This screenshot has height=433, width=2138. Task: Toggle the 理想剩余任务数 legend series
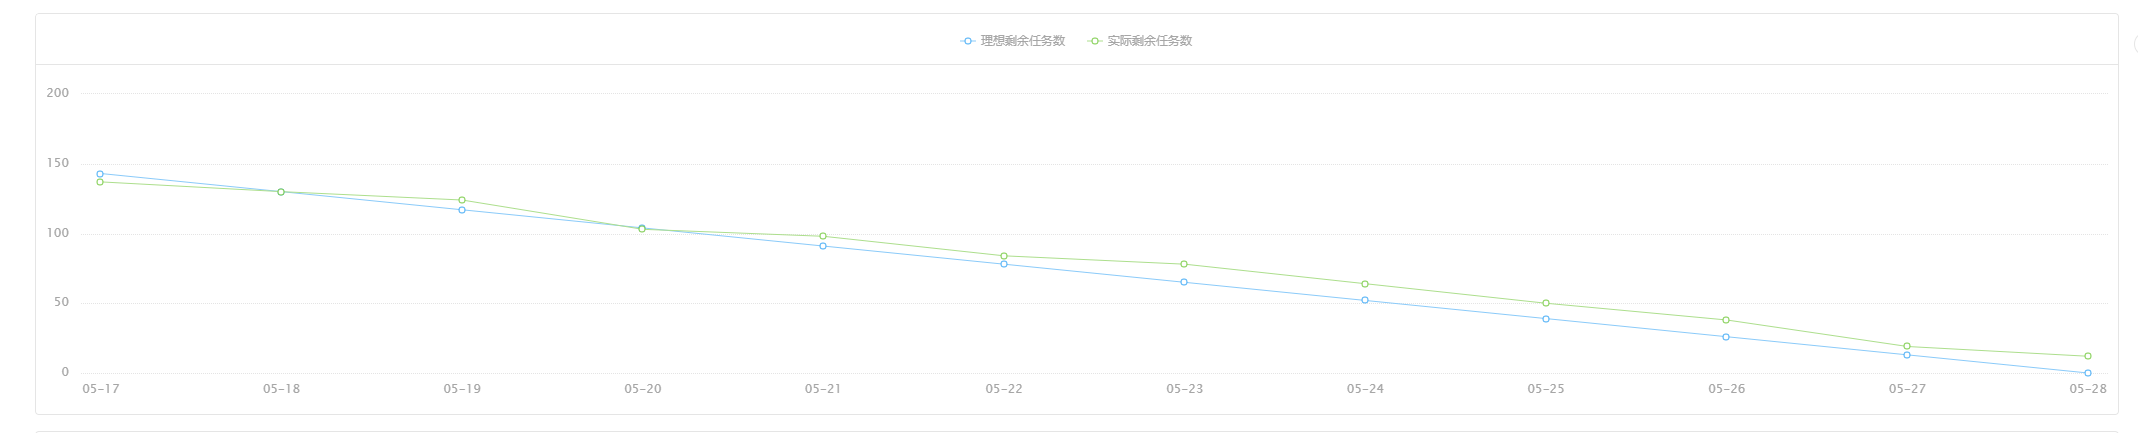(1013, 41)
